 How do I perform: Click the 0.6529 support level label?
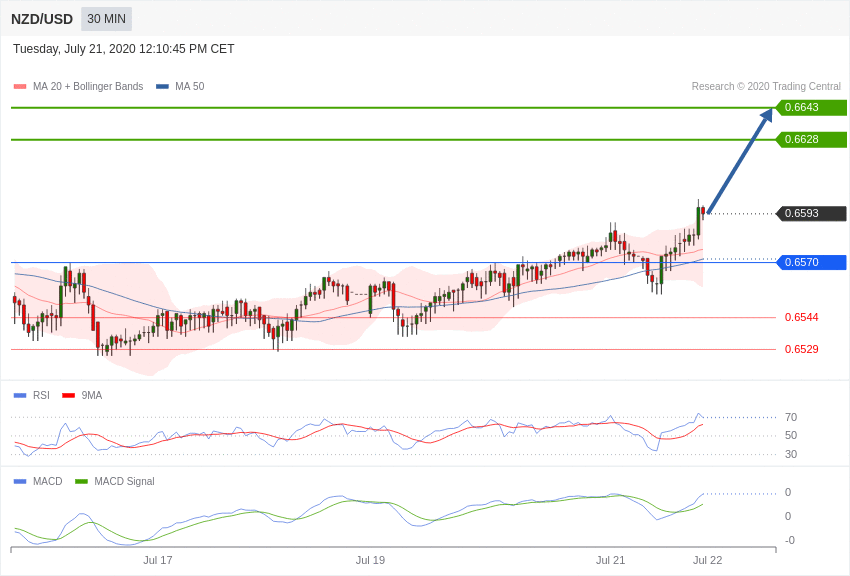point(802,349)
